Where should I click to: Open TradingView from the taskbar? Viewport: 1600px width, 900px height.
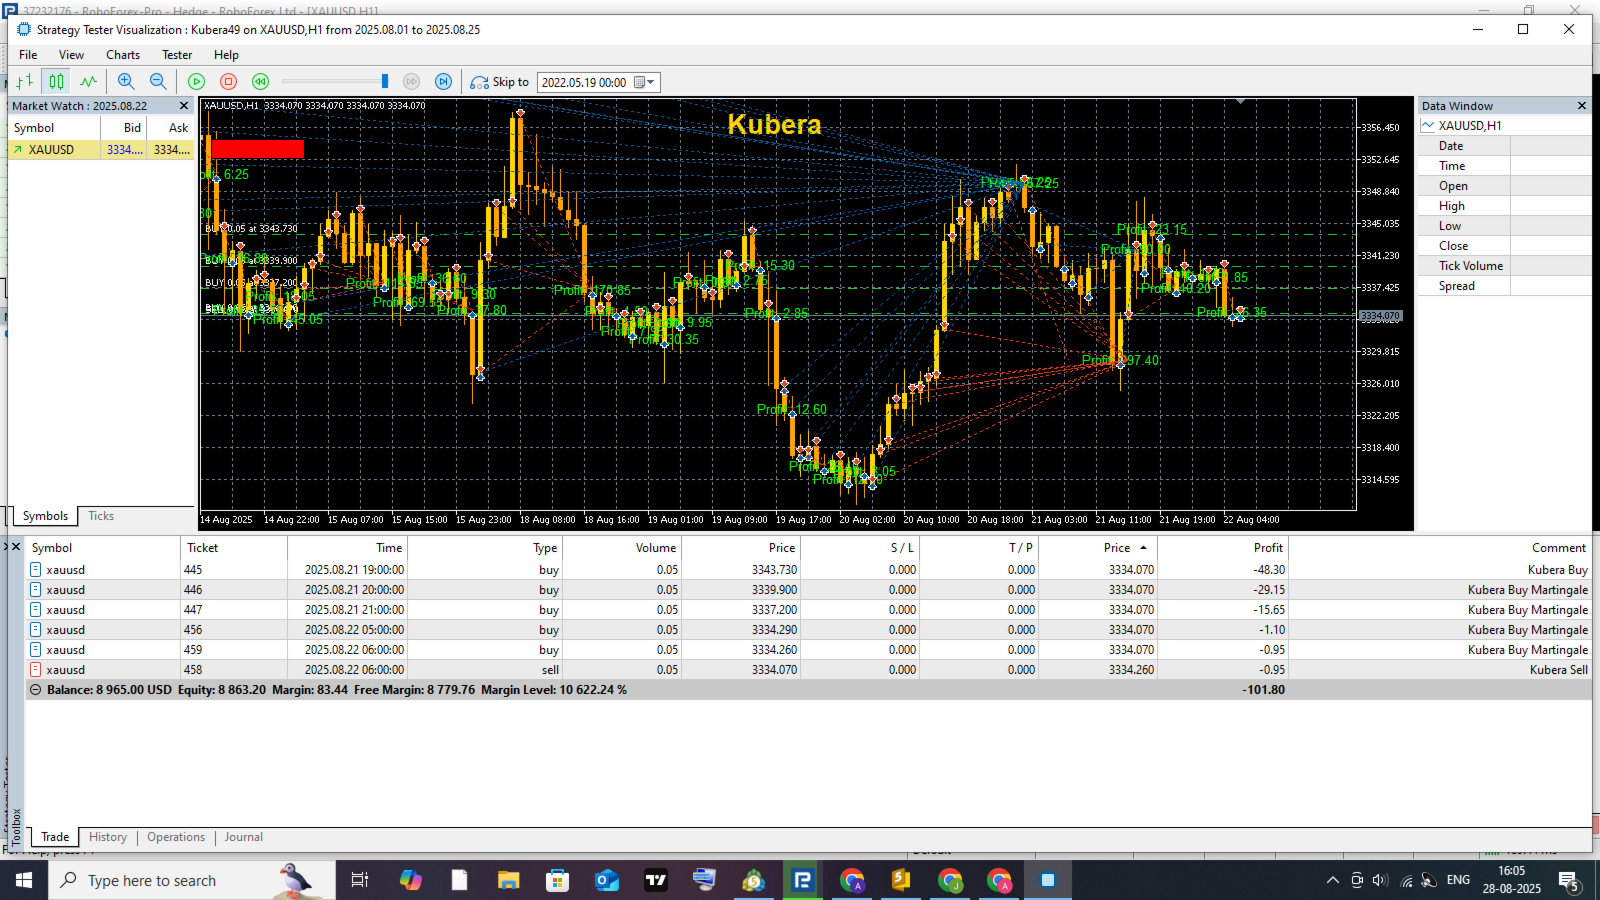656,880
